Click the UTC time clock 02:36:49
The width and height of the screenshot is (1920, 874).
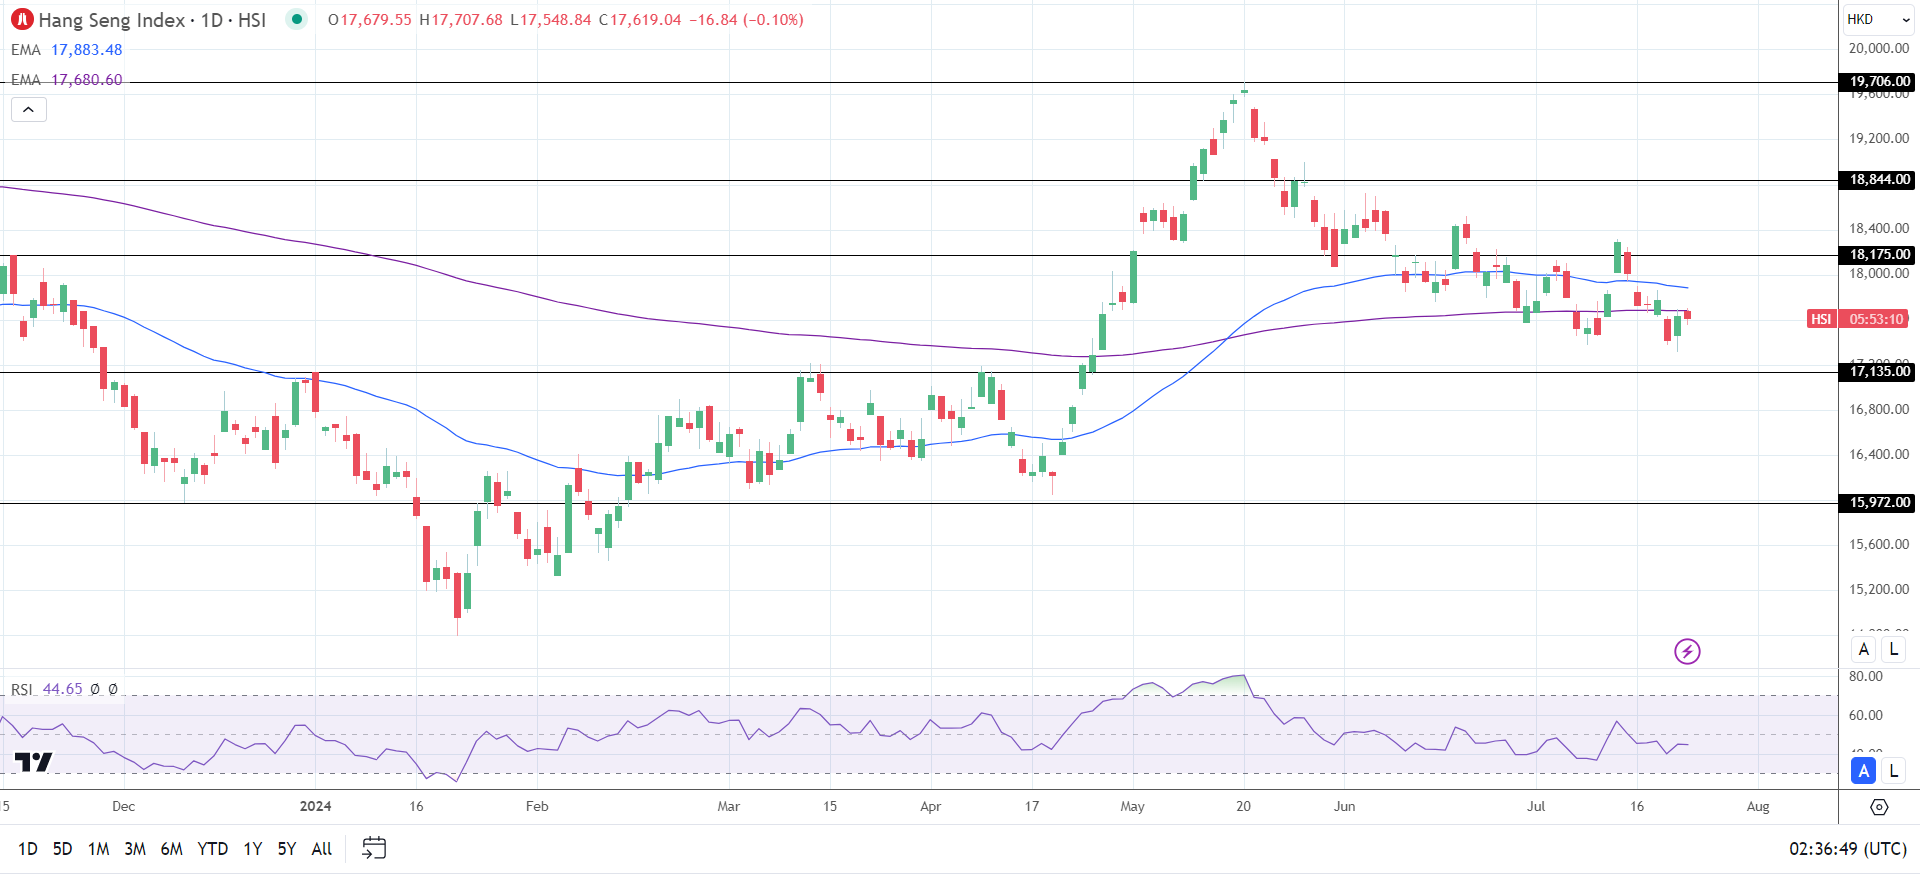[x=1848, y=849]
